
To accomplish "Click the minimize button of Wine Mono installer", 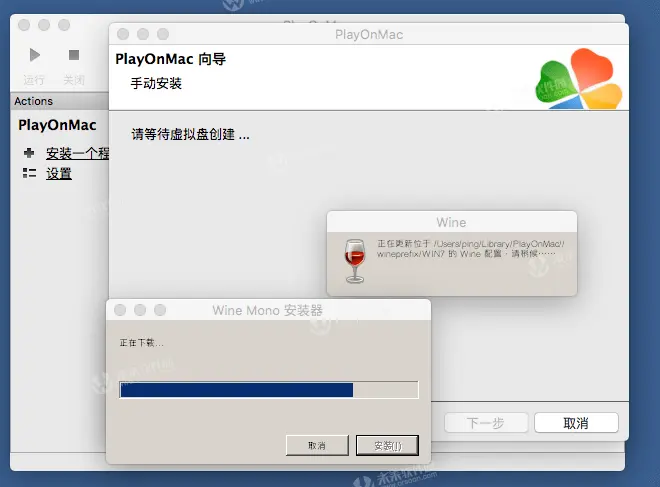I will click(140, 310).
